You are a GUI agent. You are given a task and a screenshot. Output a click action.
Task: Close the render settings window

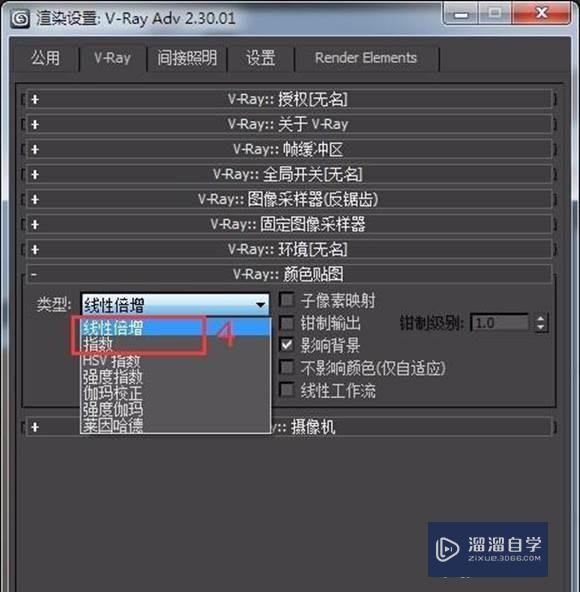click(541, 14)
